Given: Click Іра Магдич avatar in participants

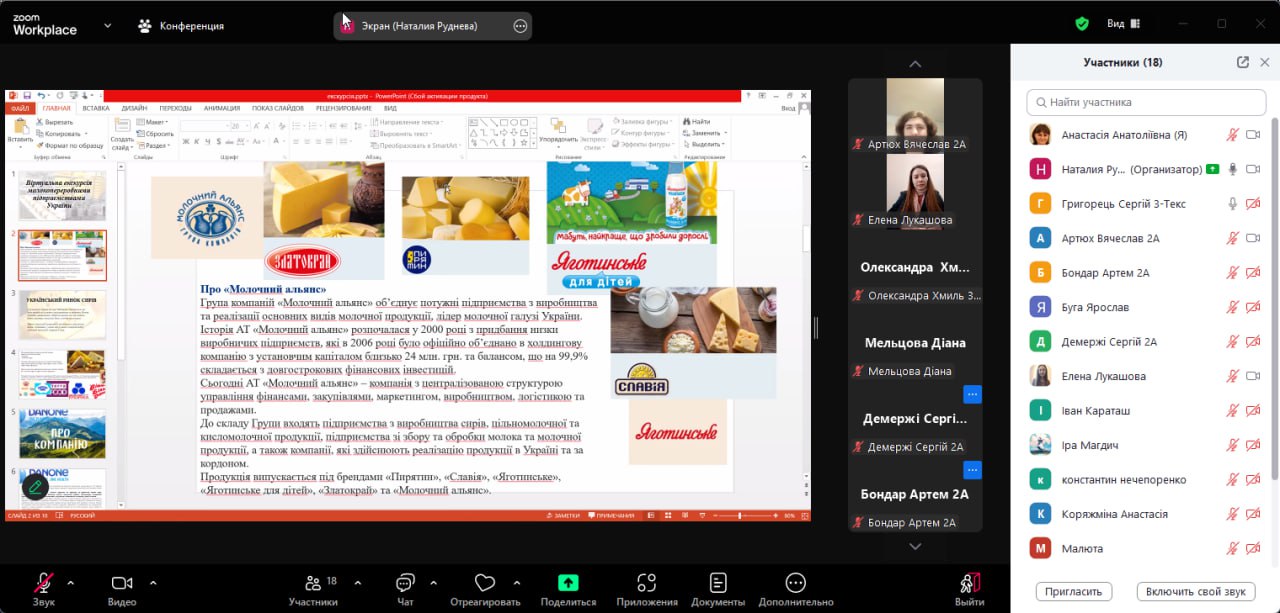Looking at the screenshot, I should tap(1041, 445).
